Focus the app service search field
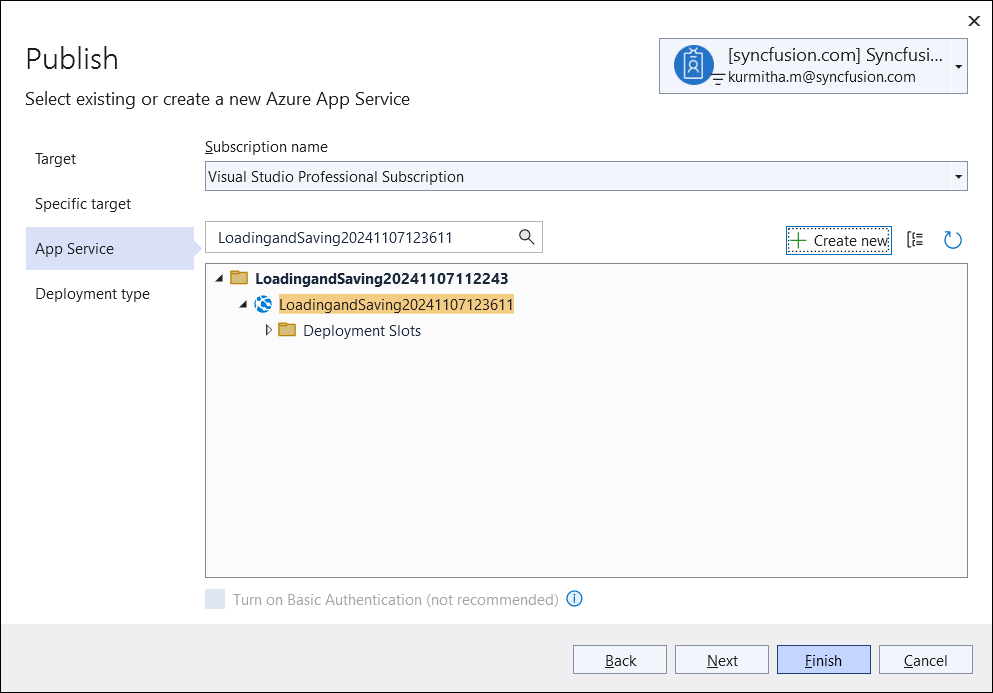The image size is (993, 693). (x=364, y=238)
